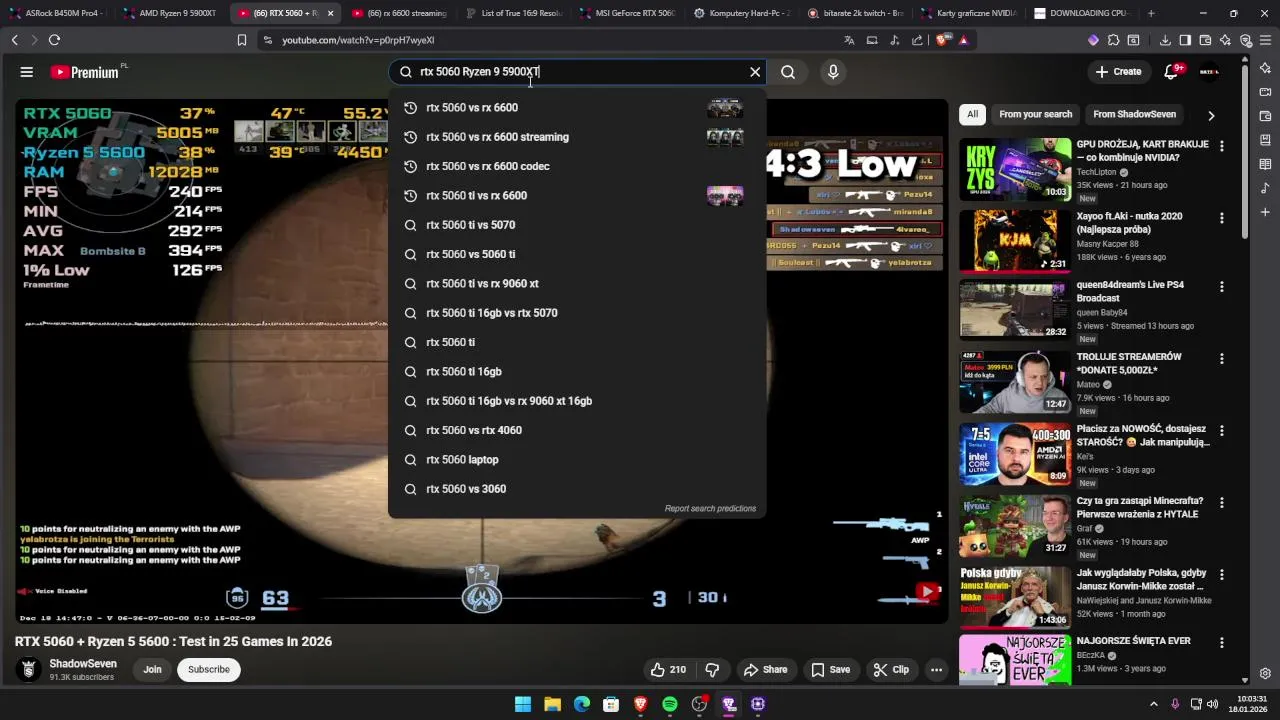Open settings gear in Brave sidebar
The image size is (1280, 720).
tap(1266, 674)
